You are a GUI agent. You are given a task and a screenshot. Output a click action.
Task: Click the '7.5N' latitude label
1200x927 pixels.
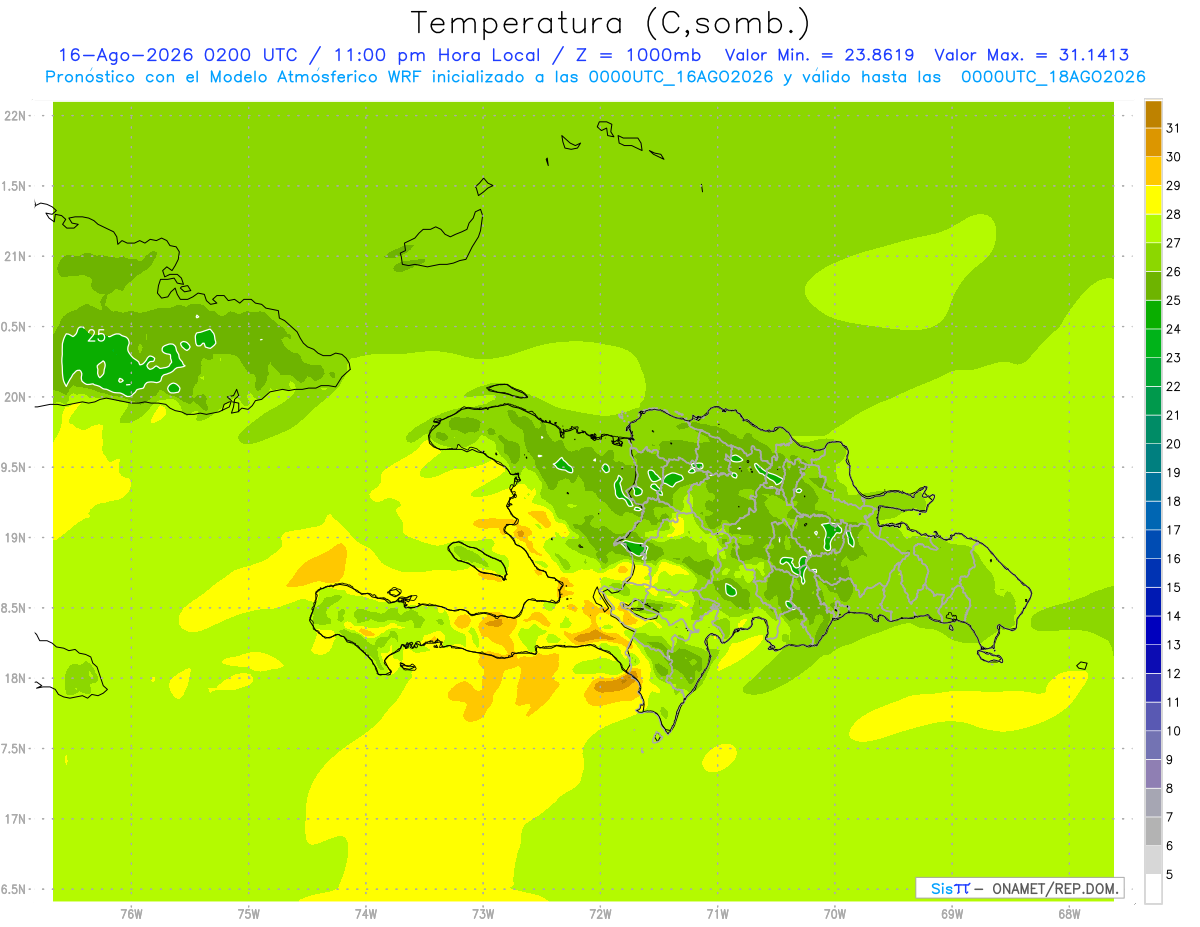(x=14, y=749)
